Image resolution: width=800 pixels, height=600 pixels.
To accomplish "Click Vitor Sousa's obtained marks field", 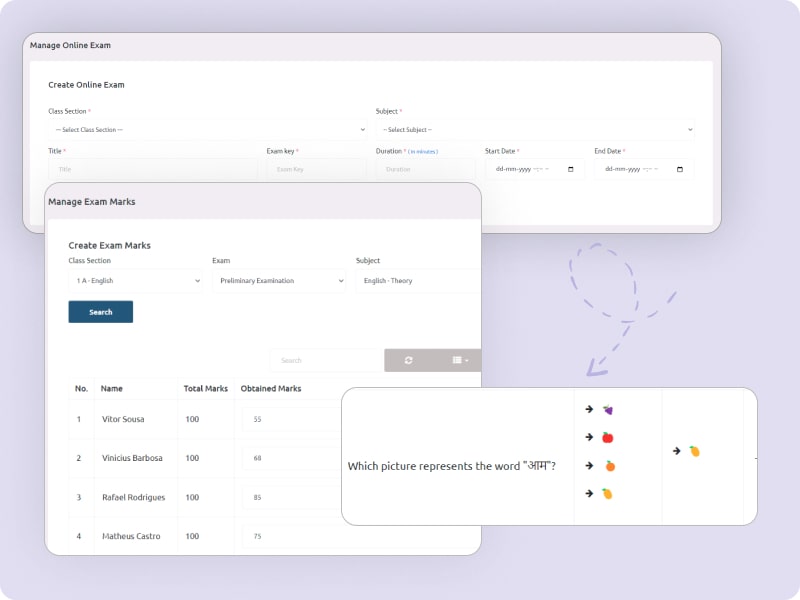I will pos(292,419).
